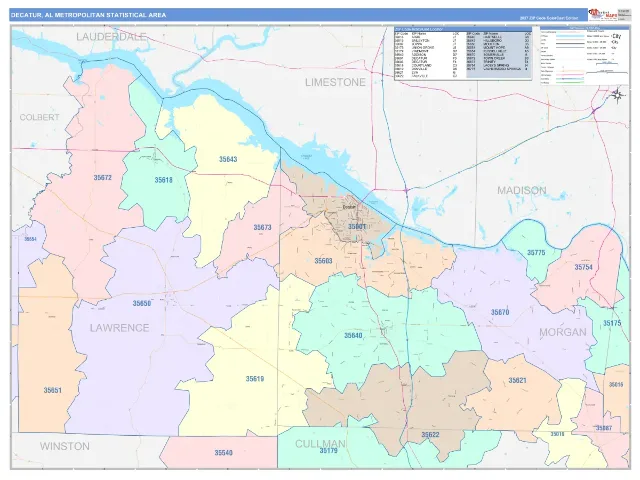Image resolution: width=640 pixels, height=480 pixels.
Task: Click the '2007 ZIP Code' subtitle in header
Action: [549, 18]
